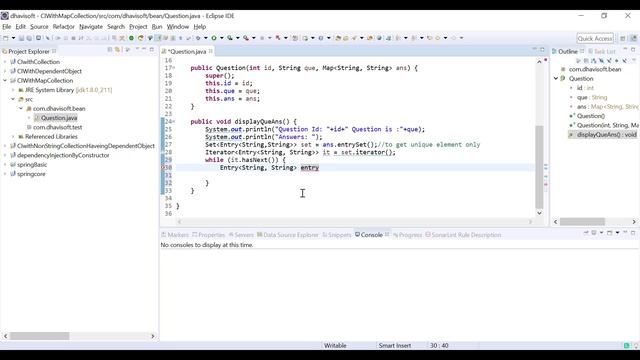The height and width of the screenshot is (360, 640).
Task: Click Project Explorer horizontal scrollbar thumb
Action: pos(40,336)
